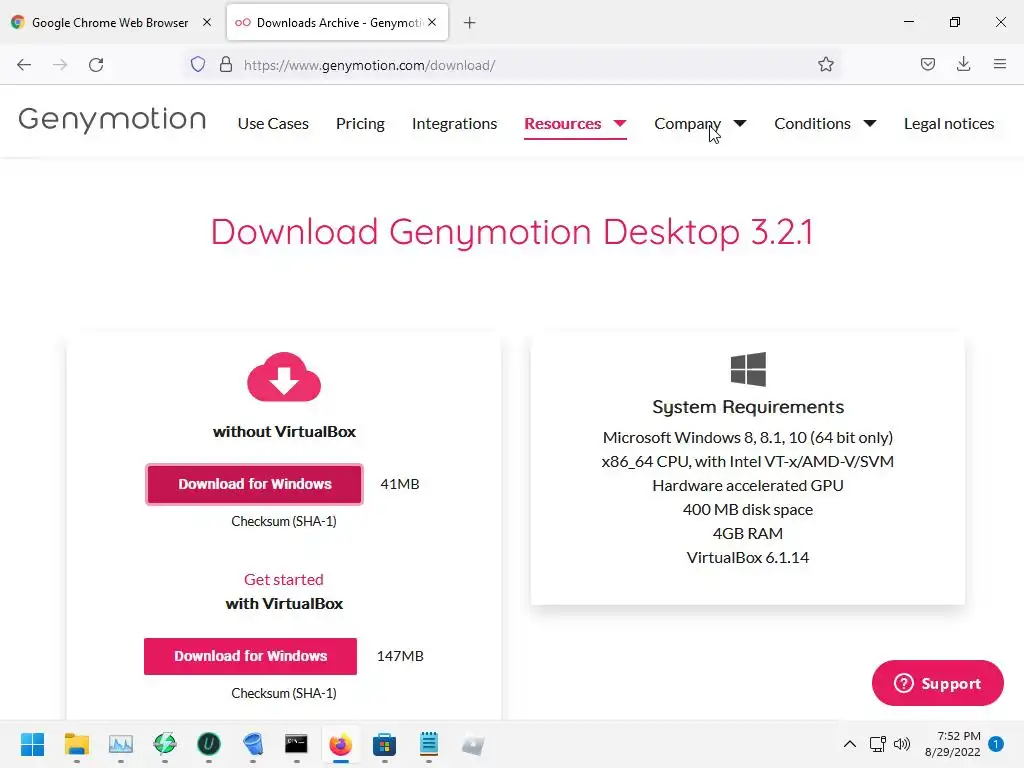Open the performance monitor taskbar icon
Viewport: 1024px width, 768px height.
[x=121, y=744]
